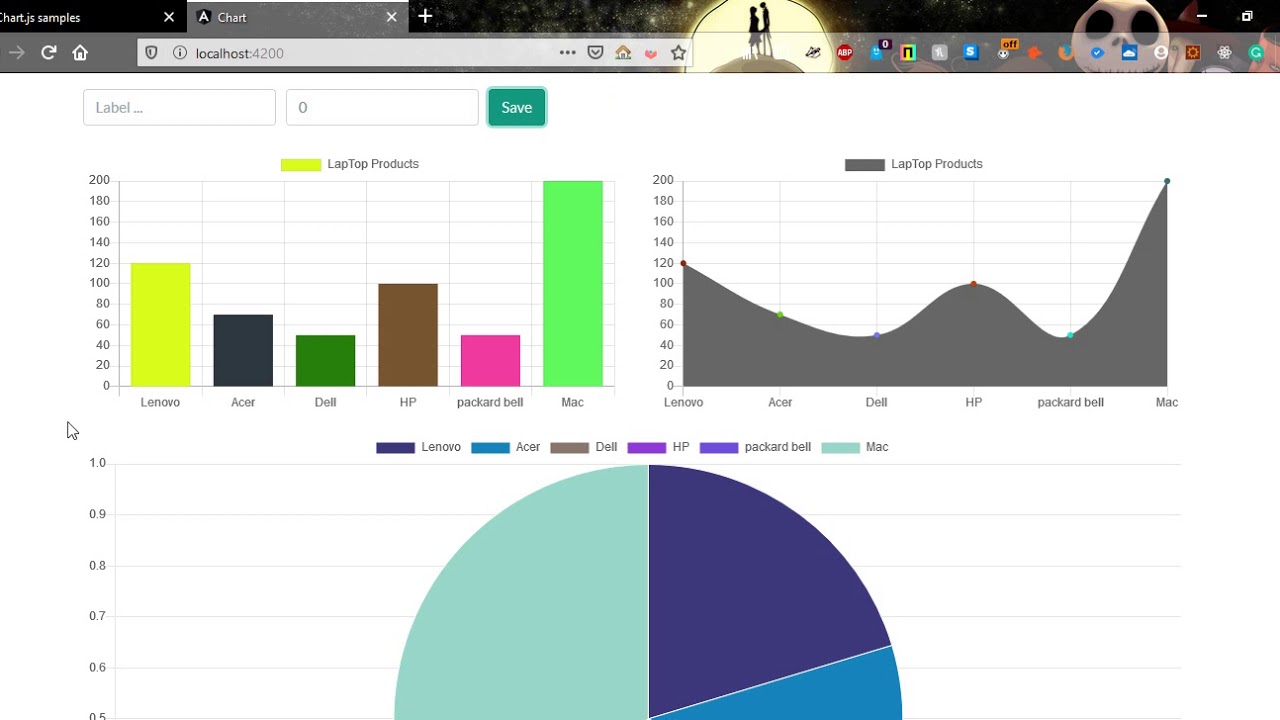Image resolution: width=1280 pixels, height=720 pixels.
Task: Click the Mac teal legend swatch
Action: (840, 447)
